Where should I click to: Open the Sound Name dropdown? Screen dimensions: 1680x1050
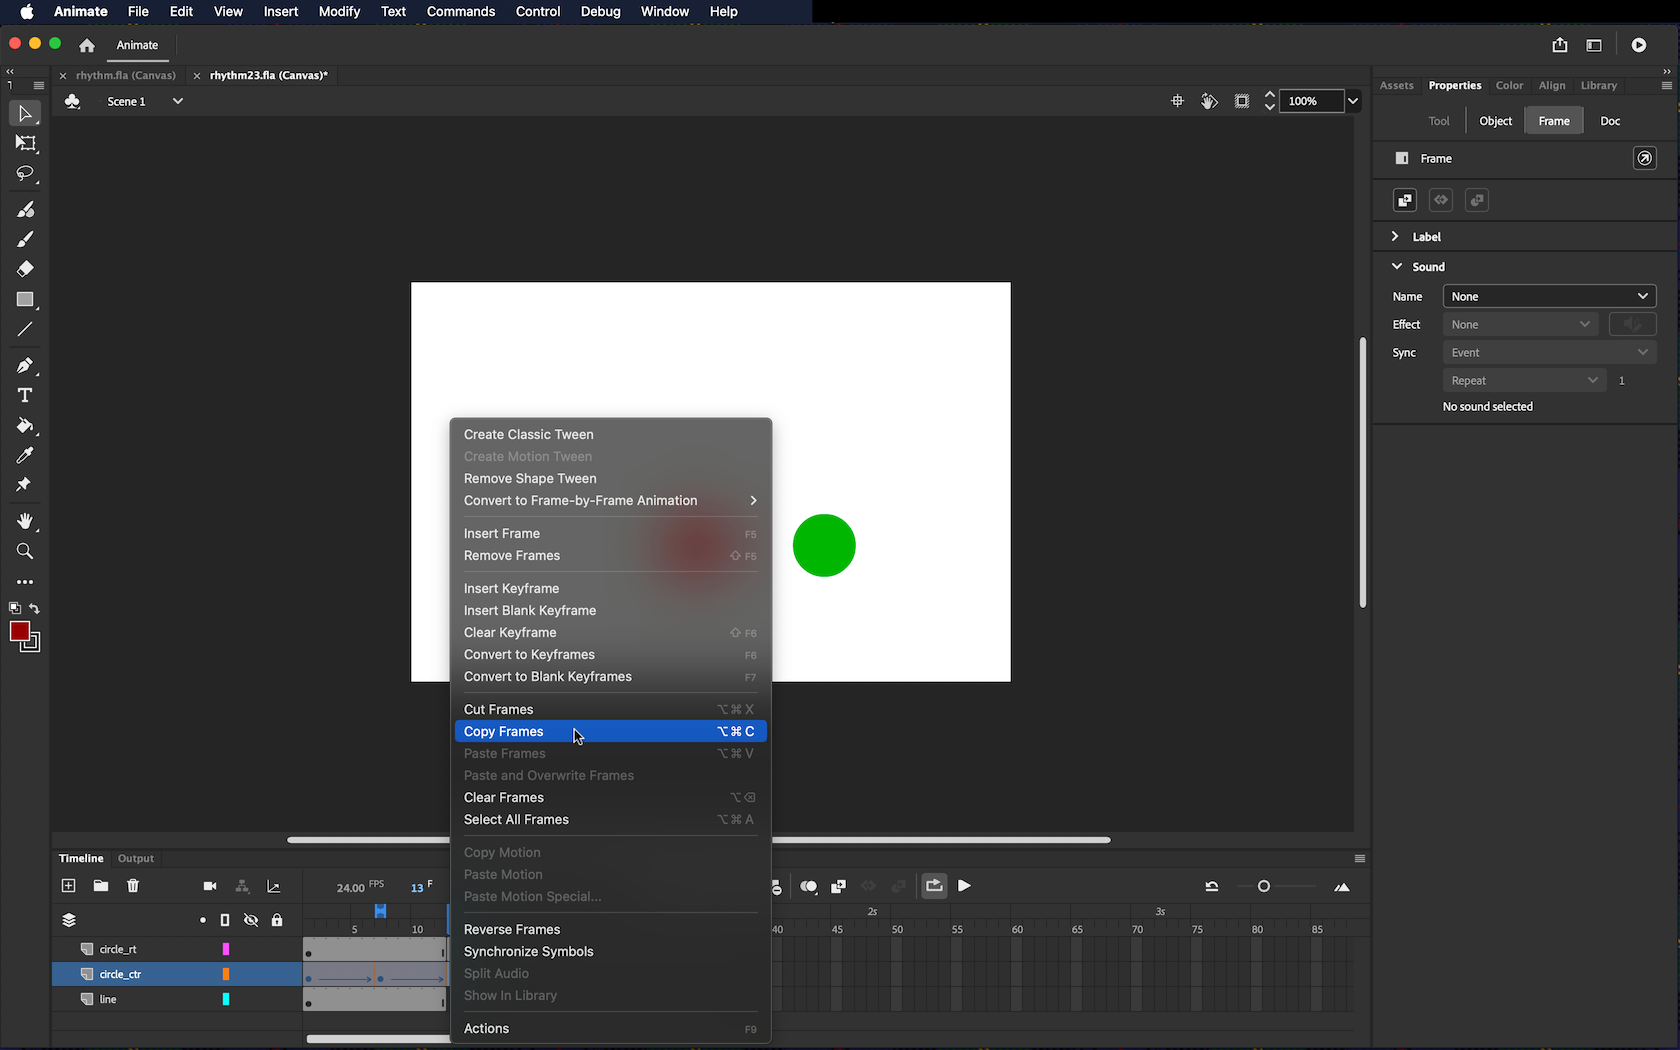pos(1549,296)
